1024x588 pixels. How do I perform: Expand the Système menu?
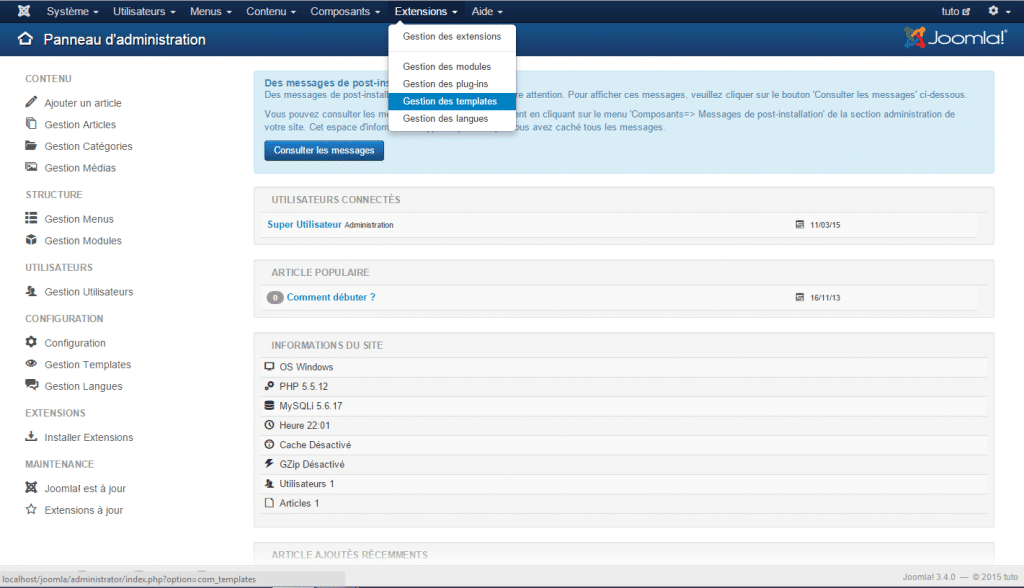[x=73, y=11]
